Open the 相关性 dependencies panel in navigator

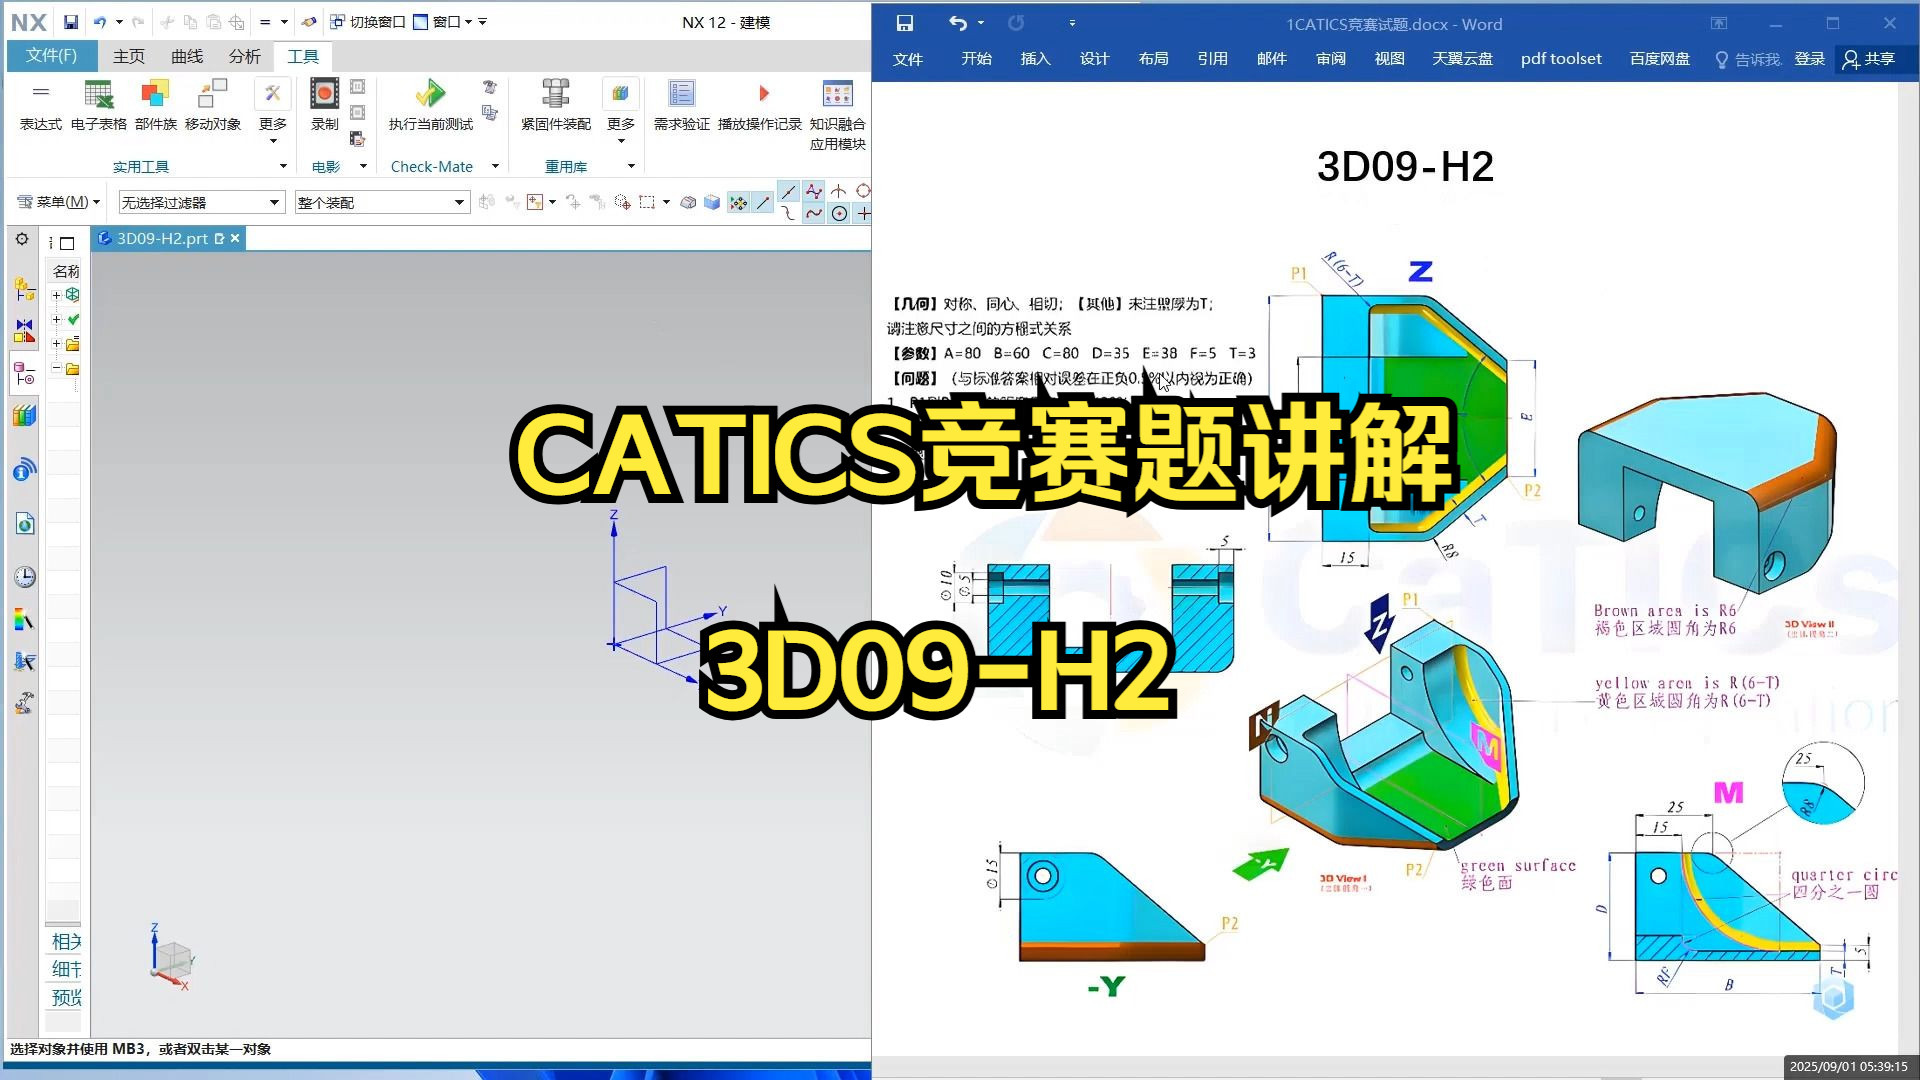click(x=66, y=941)
